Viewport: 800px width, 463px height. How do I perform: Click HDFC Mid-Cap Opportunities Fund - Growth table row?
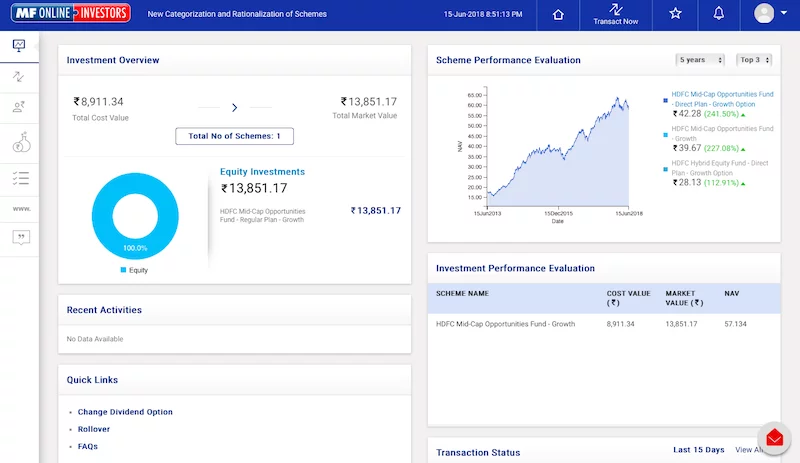pyautogui.click(x=604, y=324)
